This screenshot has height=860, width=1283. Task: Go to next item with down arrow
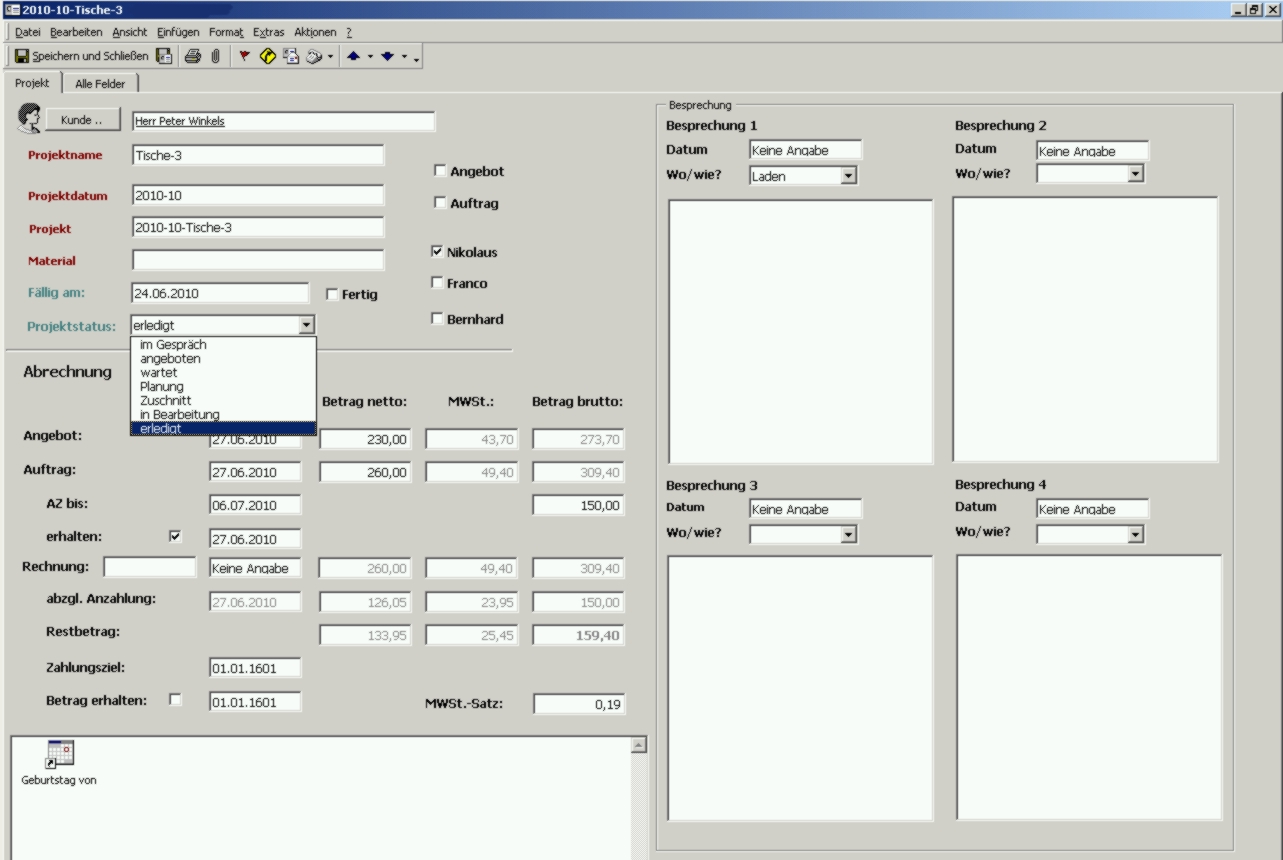(x=389, y=57)
